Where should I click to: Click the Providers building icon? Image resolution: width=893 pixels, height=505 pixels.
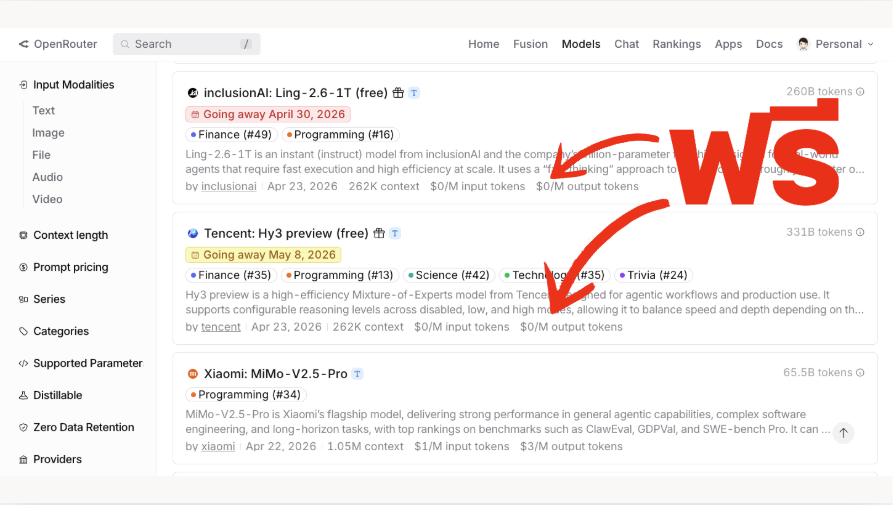click(x=23, y=459)
